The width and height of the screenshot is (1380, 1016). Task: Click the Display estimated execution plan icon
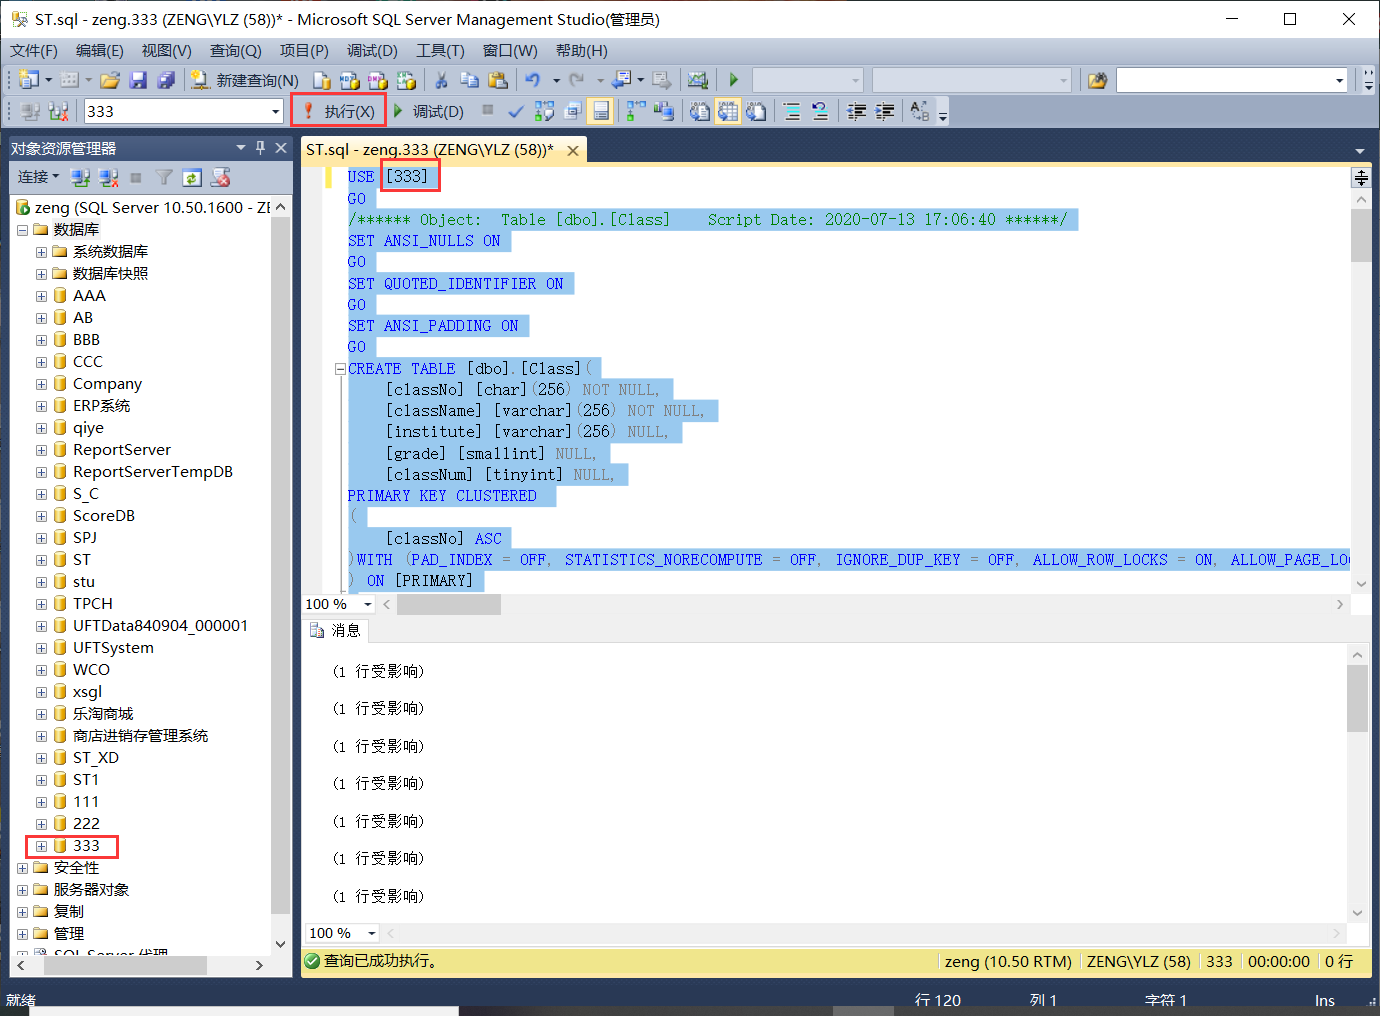pyautogui.click(x=544, y=110)
